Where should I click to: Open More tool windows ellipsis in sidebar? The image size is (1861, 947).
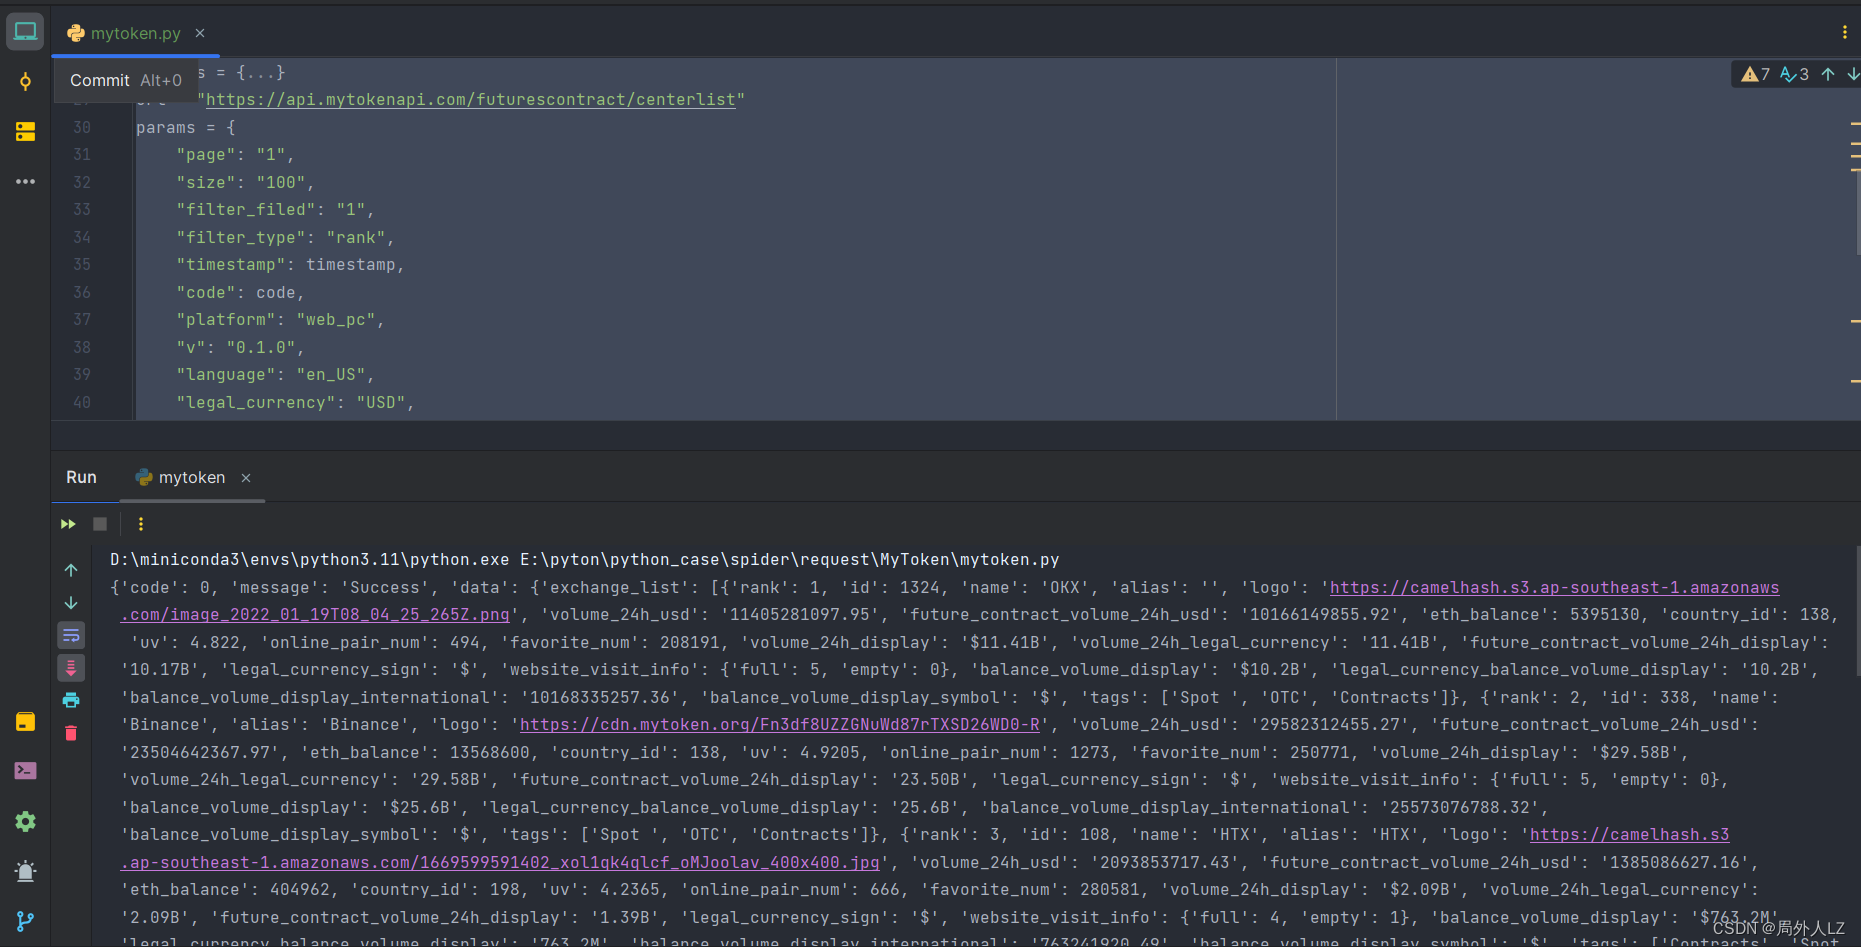[x=25, y=181]
